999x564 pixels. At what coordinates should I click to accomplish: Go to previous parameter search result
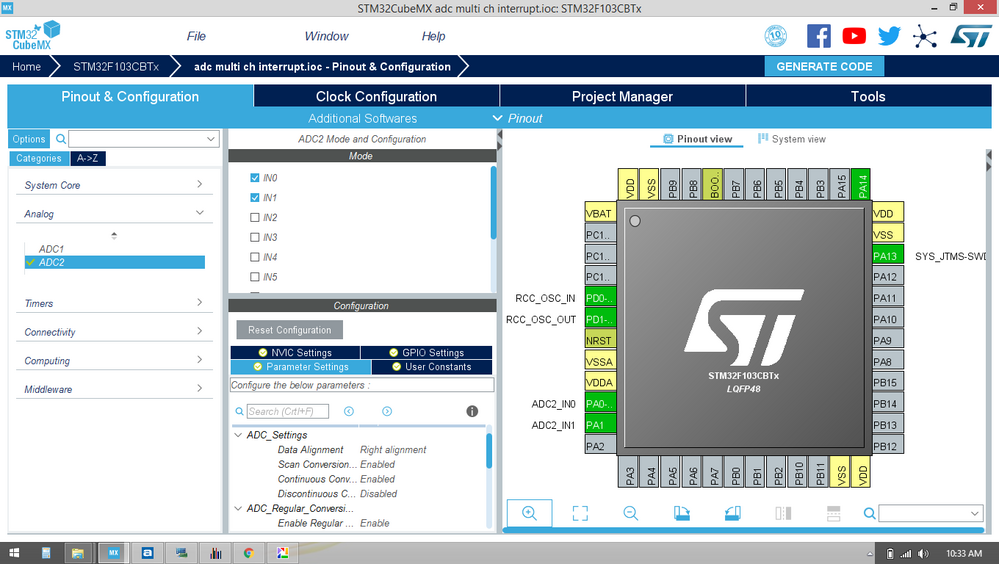349,411
